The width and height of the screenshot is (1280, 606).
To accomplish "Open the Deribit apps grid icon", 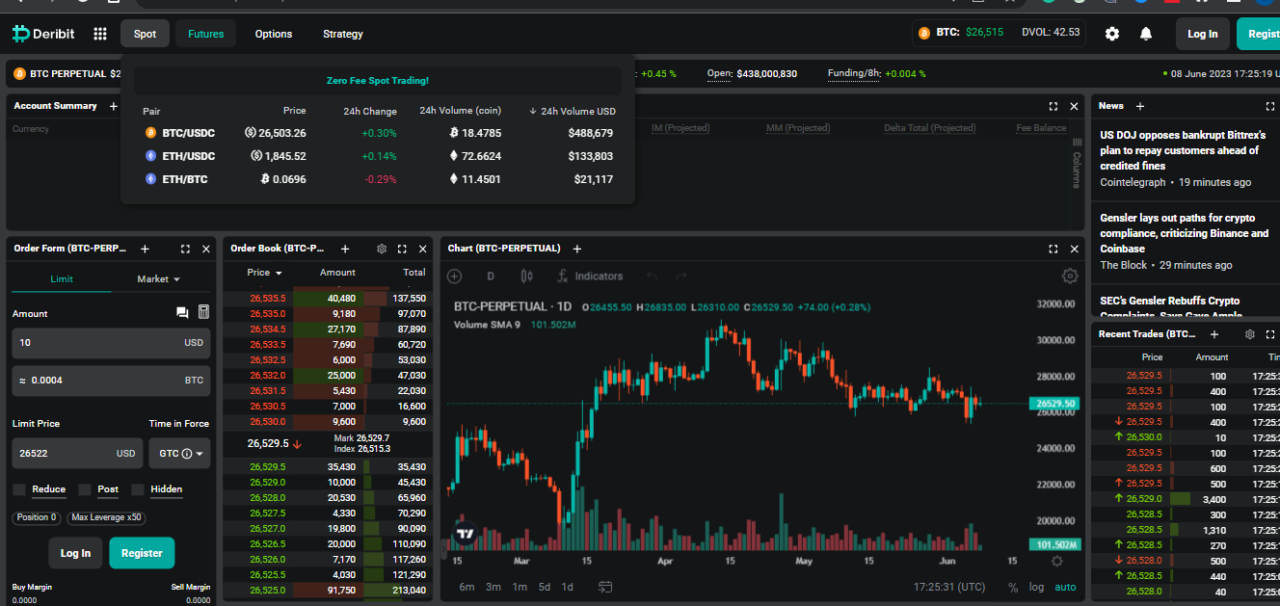I will (100, 33).
